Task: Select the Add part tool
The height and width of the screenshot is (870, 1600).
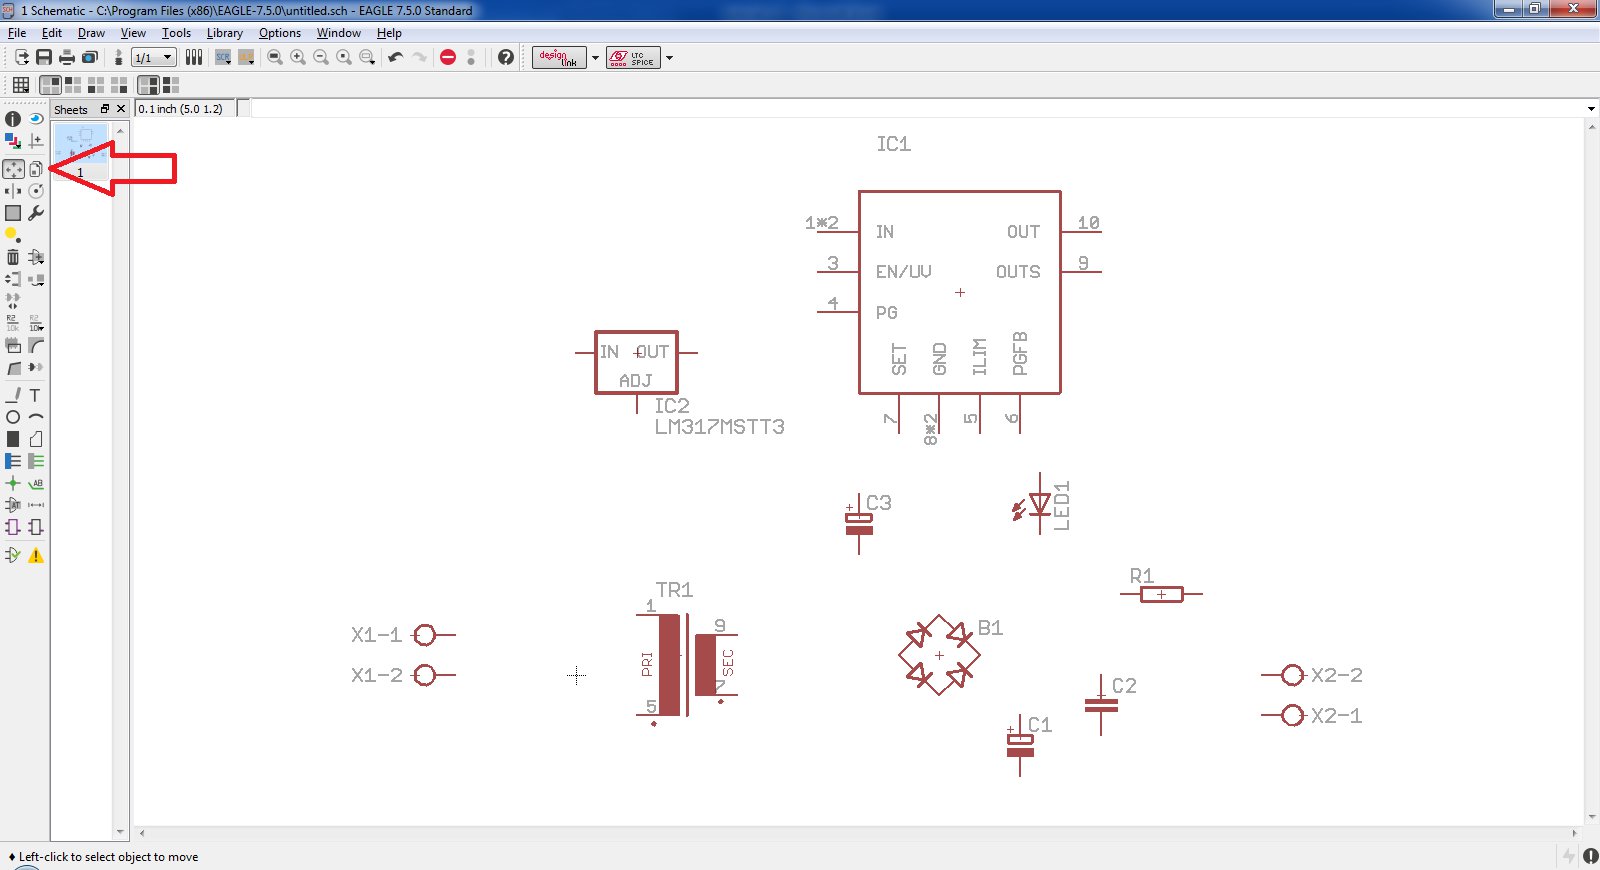Action: point(36,257)
